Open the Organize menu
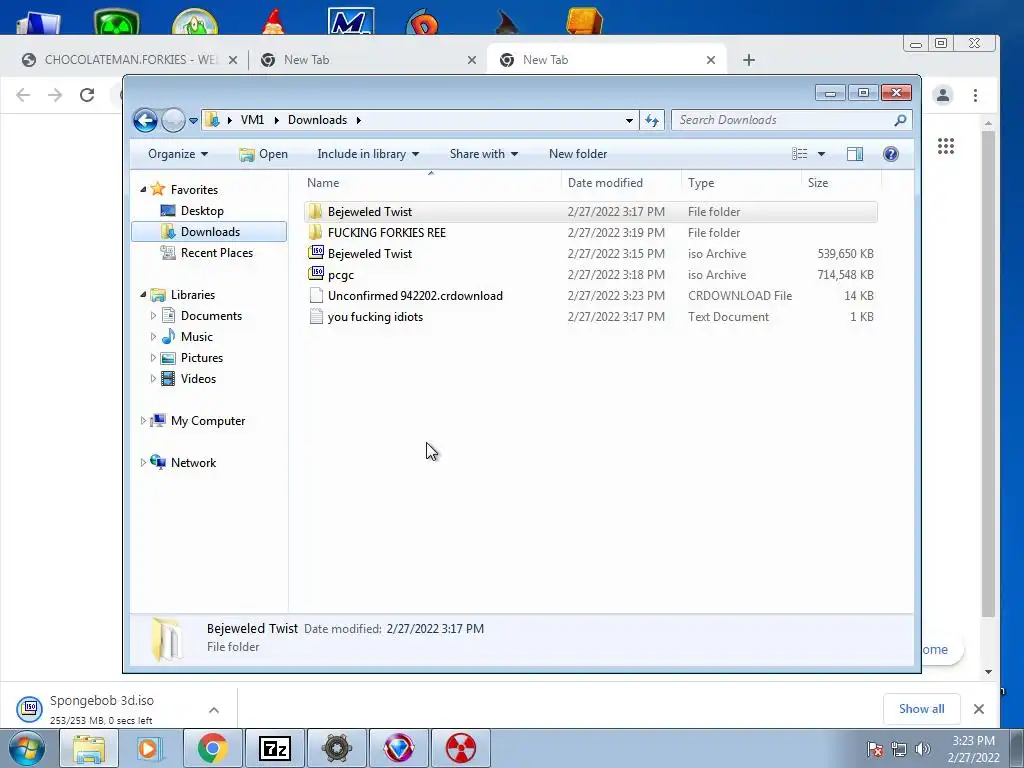 [178, 154]
